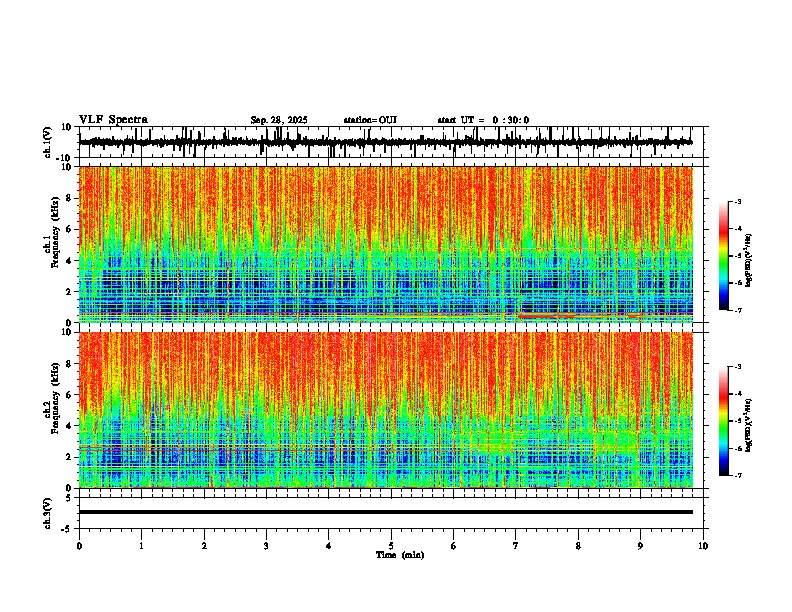Click time axis tick label "5"
Viewport: 792px width, 612px height.
click(x=391, y=546)
